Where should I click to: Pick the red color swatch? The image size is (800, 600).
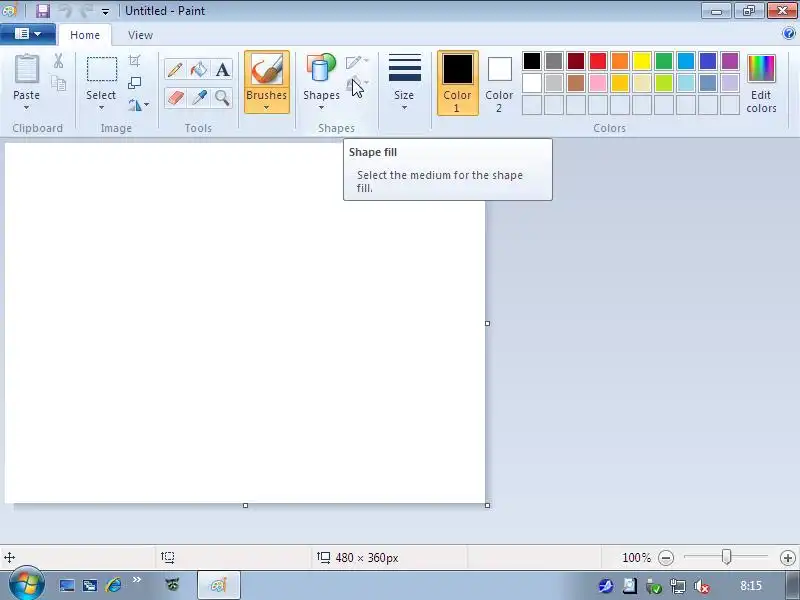pos(598,61)
